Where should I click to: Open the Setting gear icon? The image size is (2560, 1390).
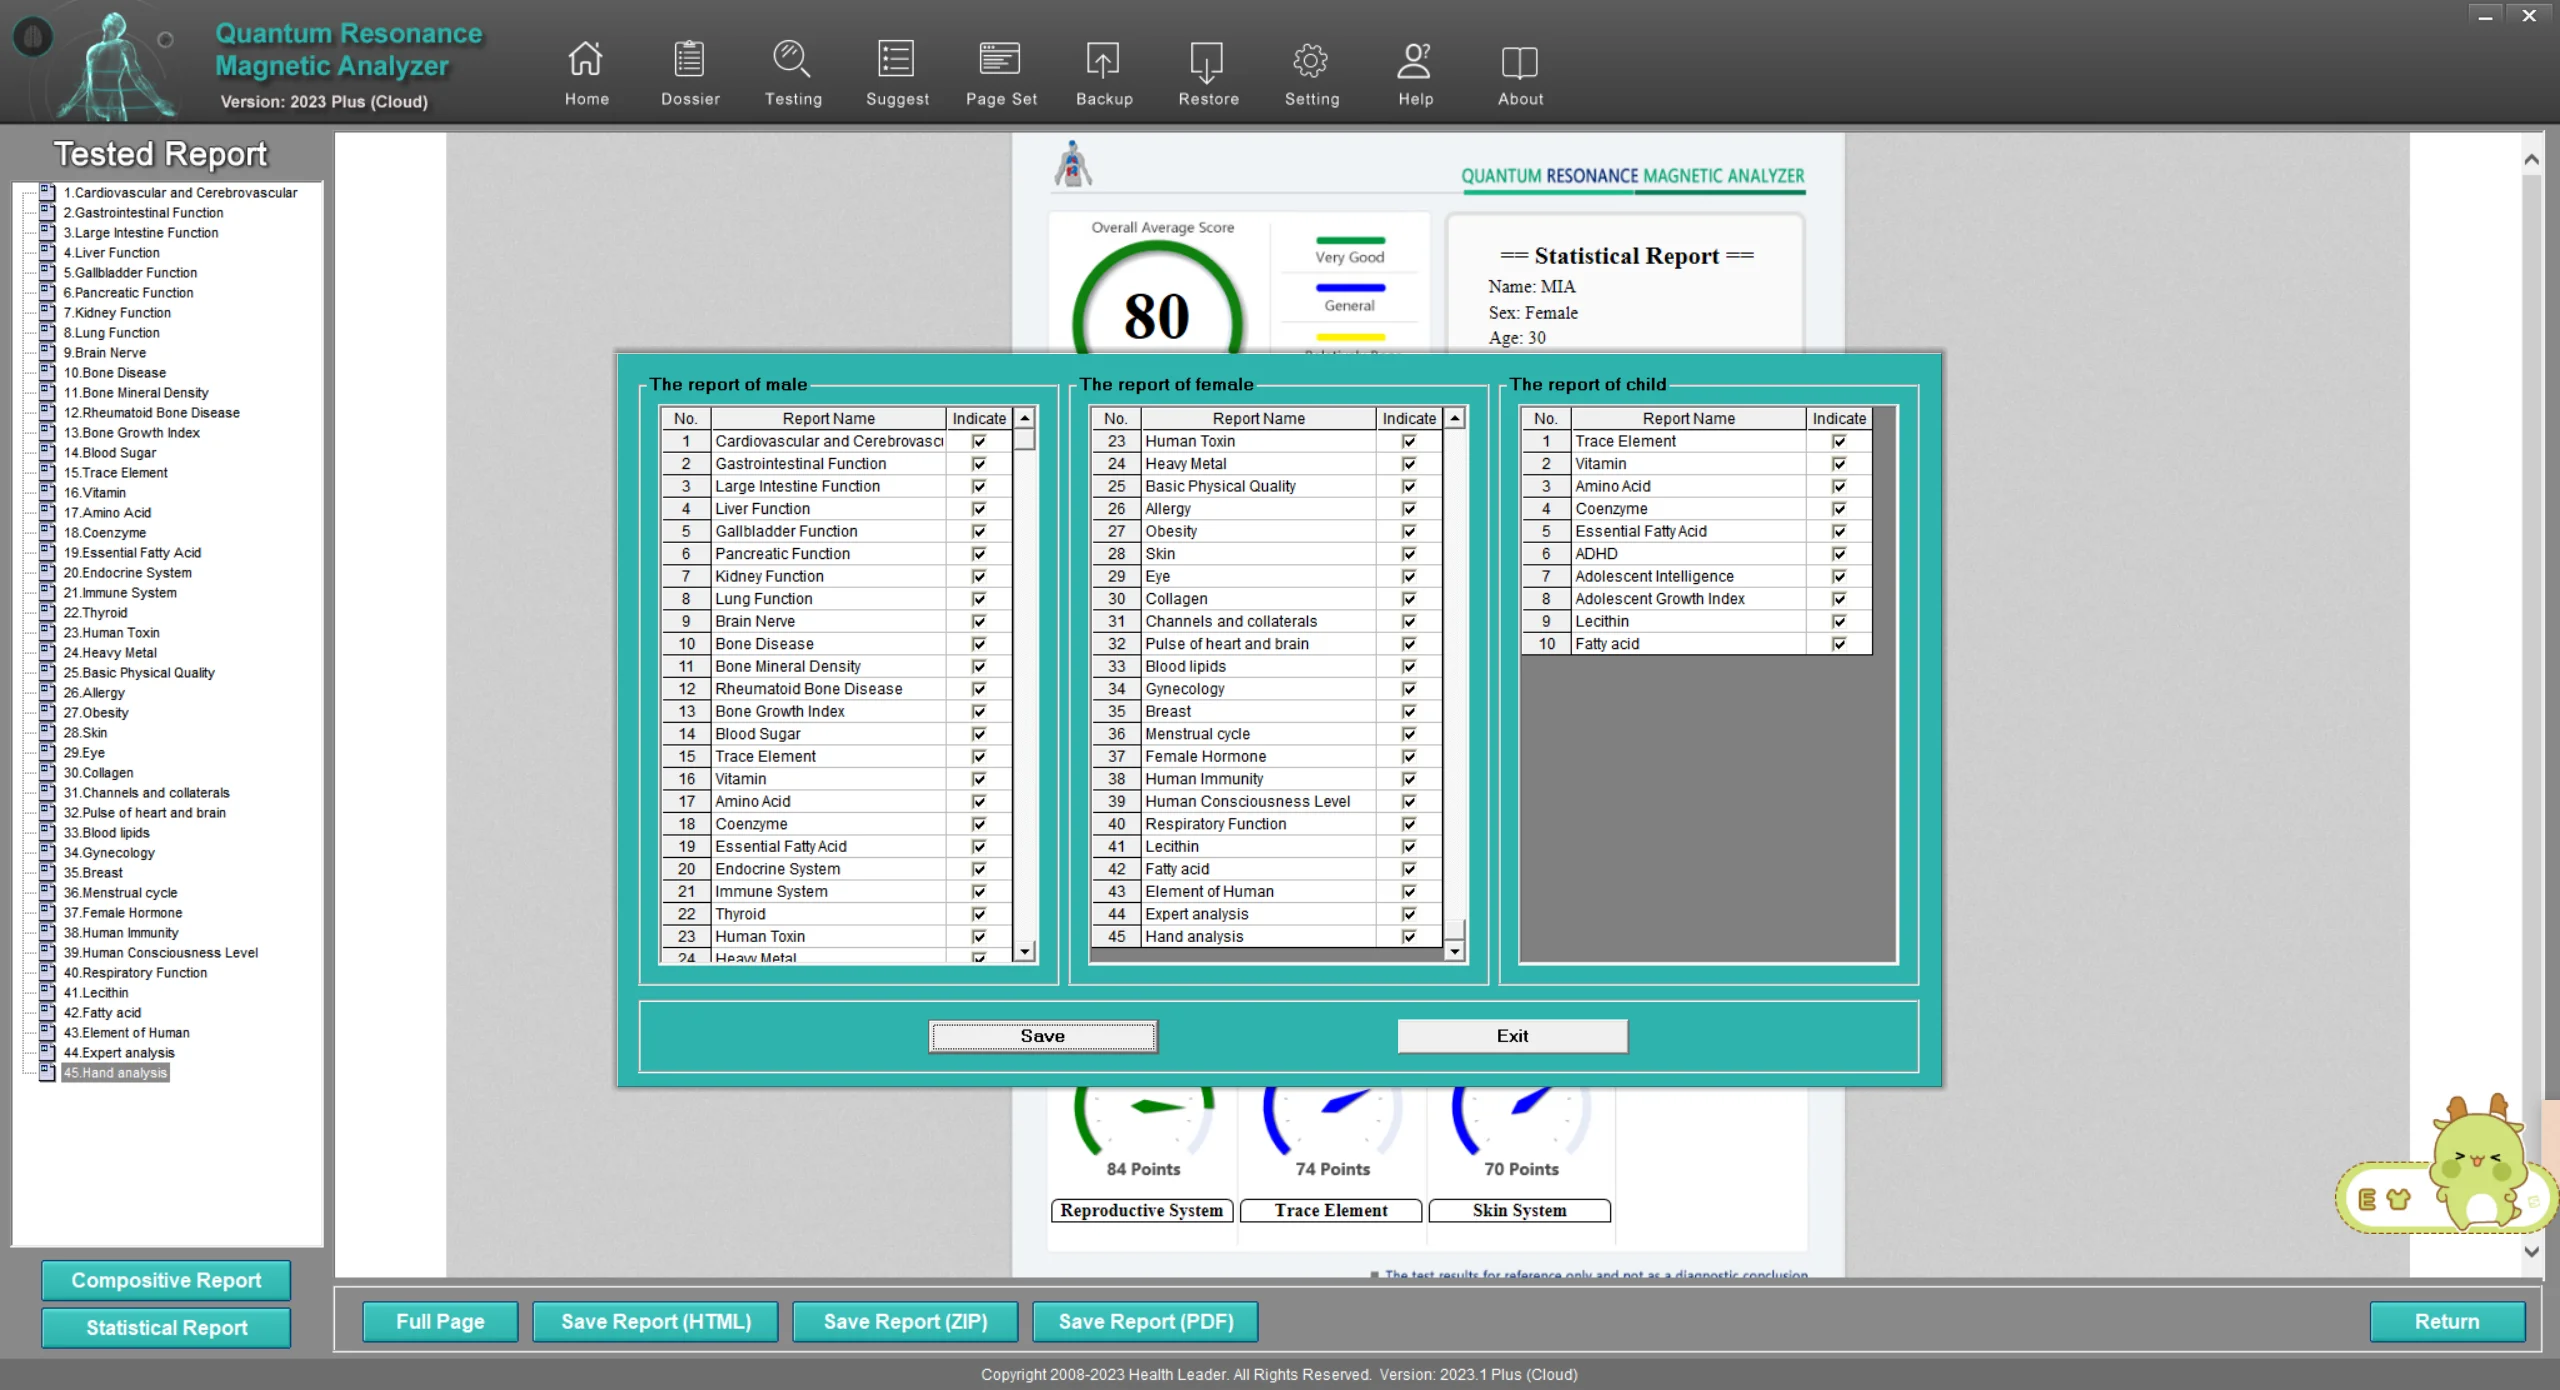[x=1311, y=60]
